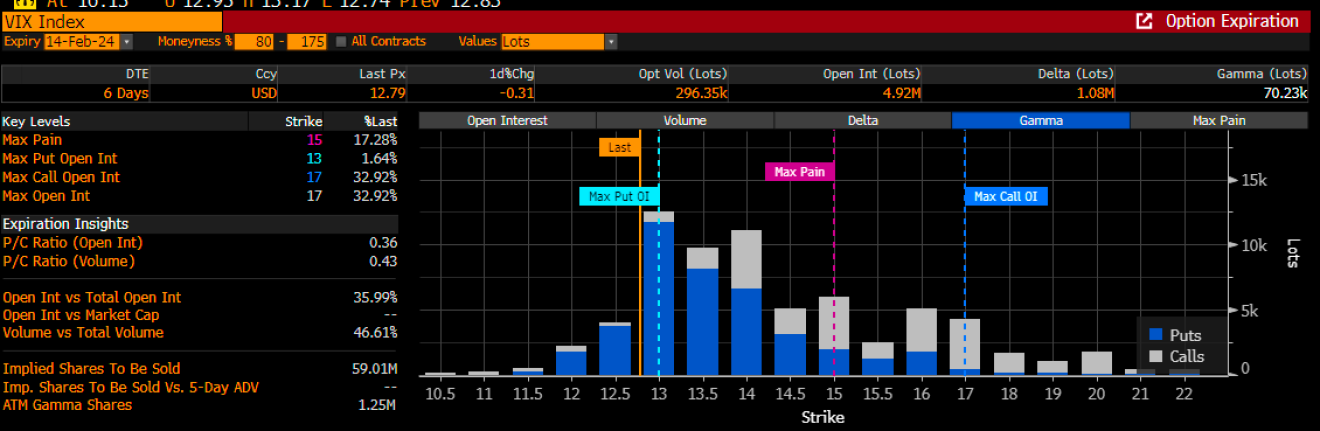The height and width of the screenshot is (431, 1320).
Task: Click the strike 17 gamma bar
Action: 965,347
